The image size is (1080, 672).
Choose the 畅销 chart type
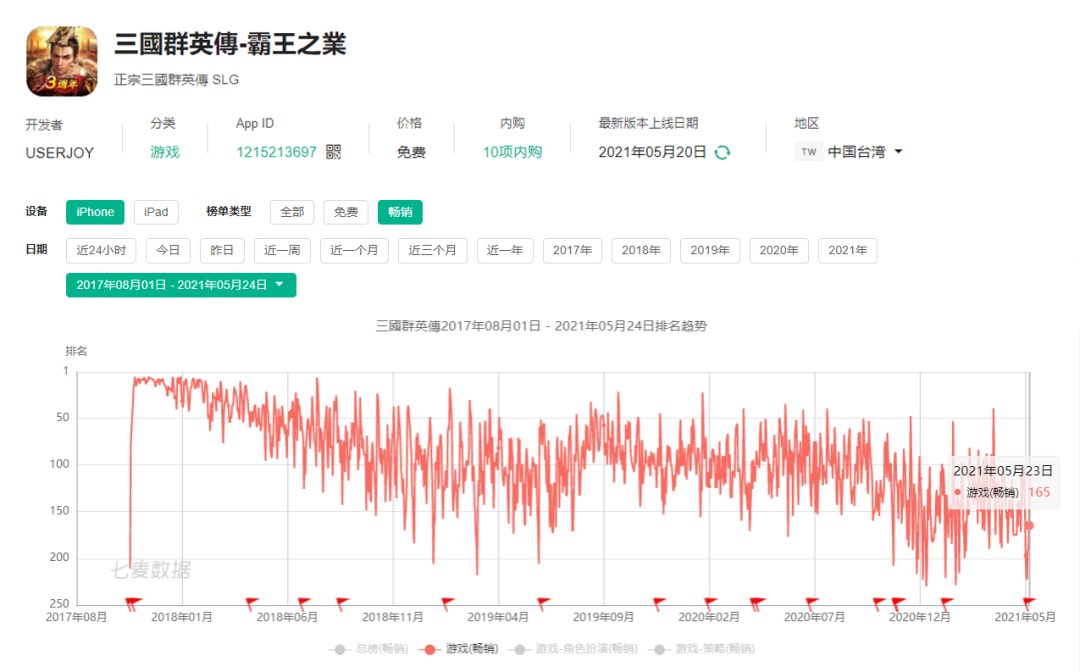tap(400, 212)
